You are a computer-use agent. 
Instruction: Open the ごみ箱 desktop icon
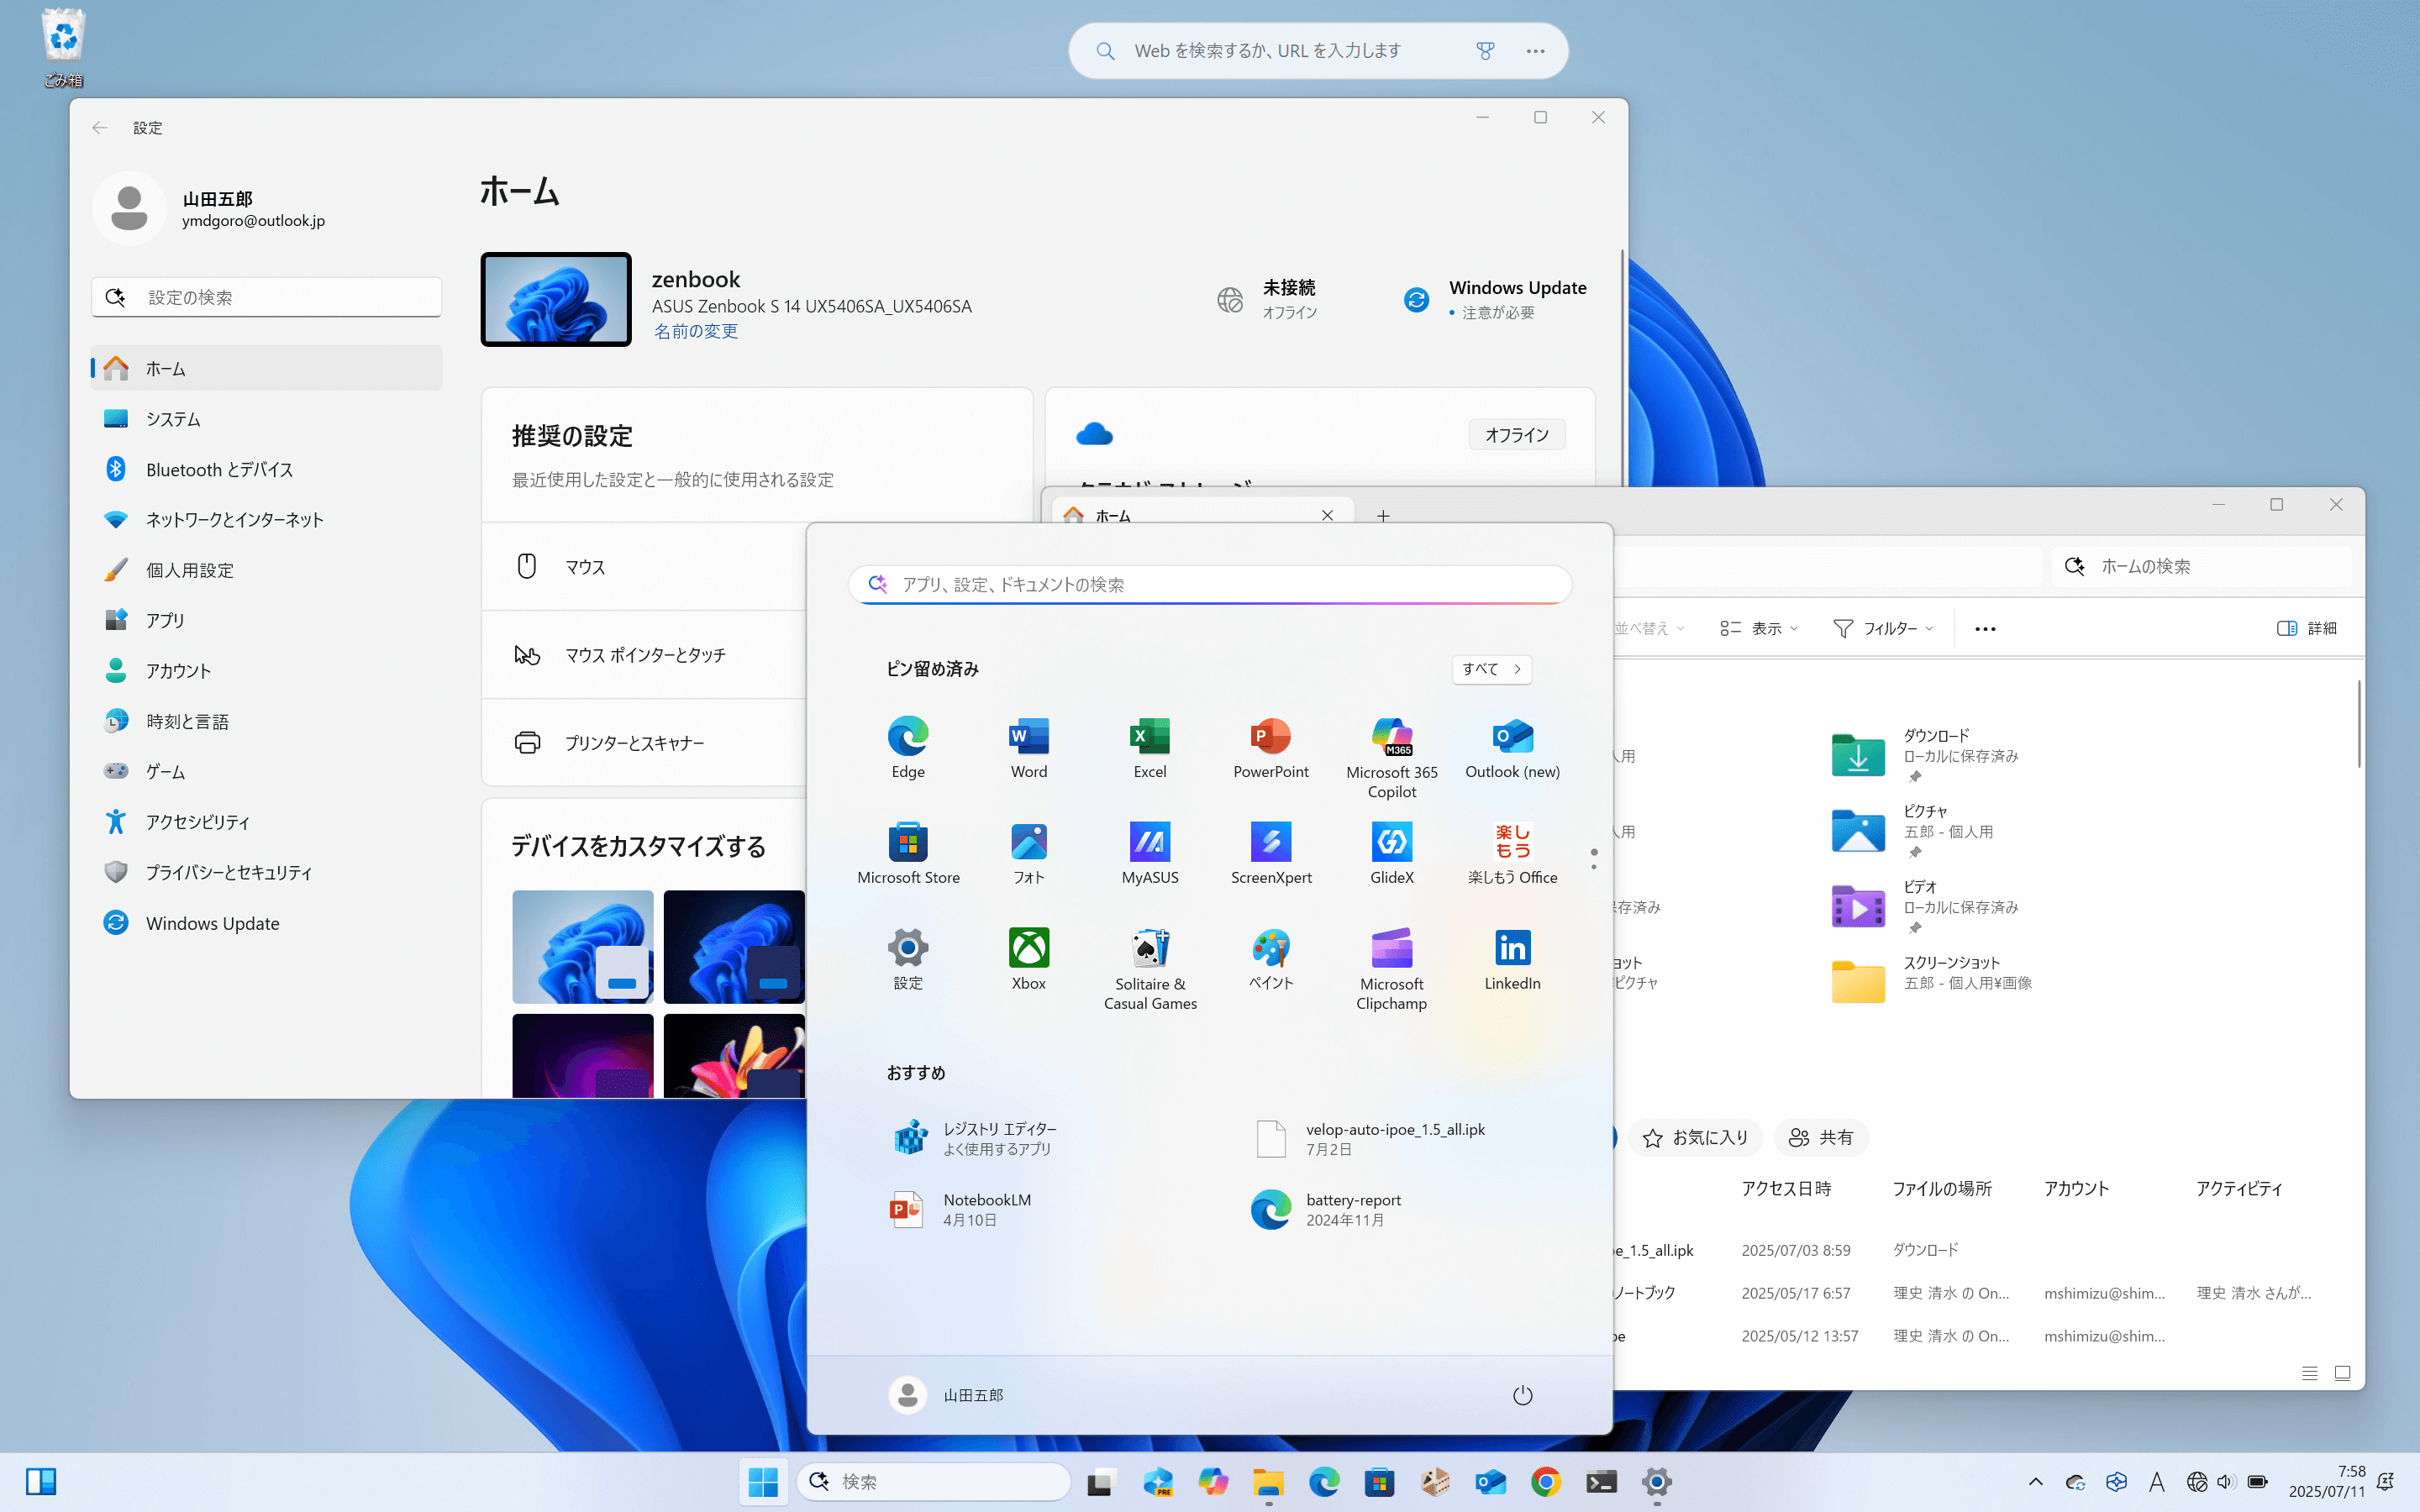(63, 48)
